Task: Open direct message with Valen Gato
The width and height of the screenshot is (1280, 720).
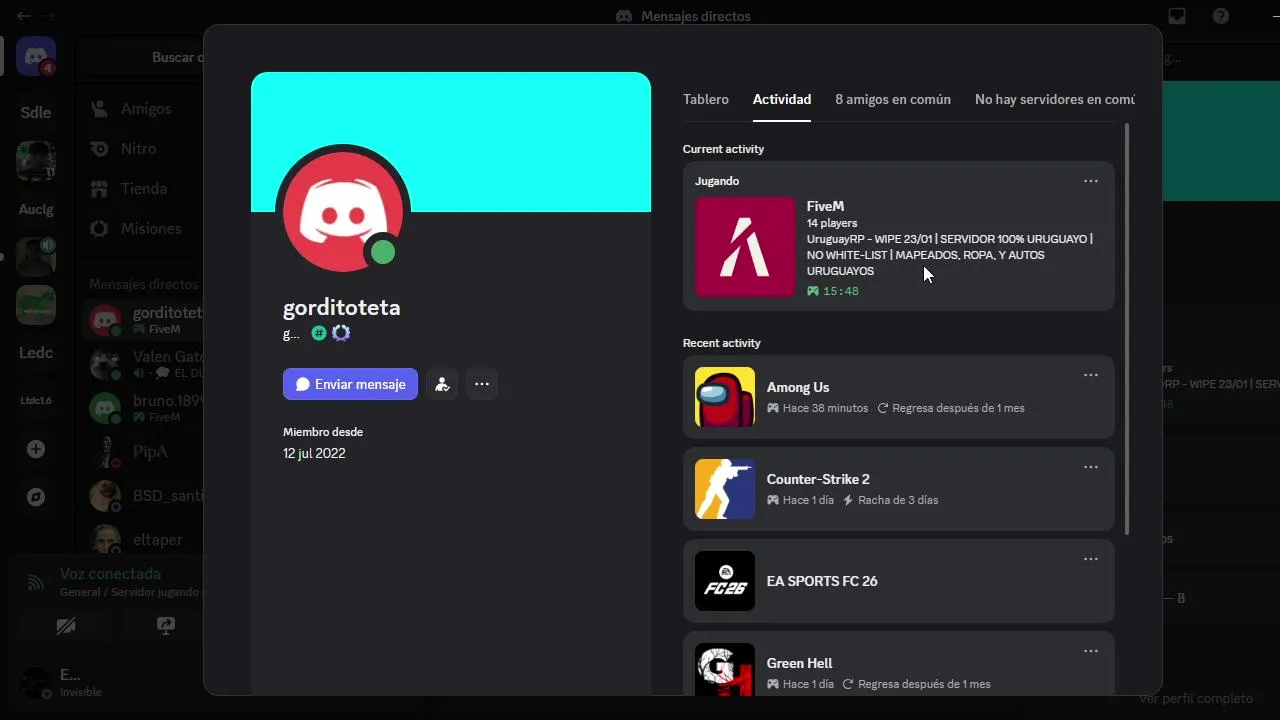Action: click(143, 364)
